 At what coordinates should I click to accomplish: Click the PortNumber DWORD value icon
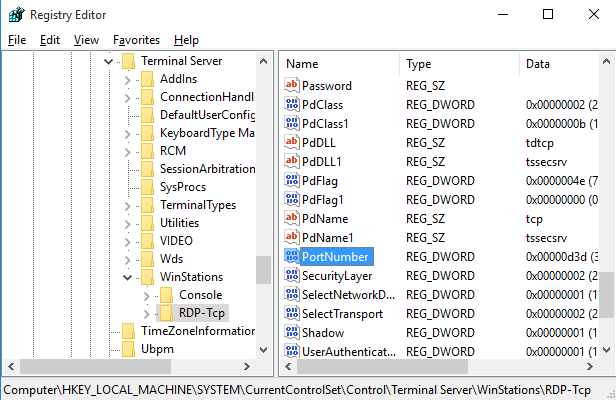point(292,256)
